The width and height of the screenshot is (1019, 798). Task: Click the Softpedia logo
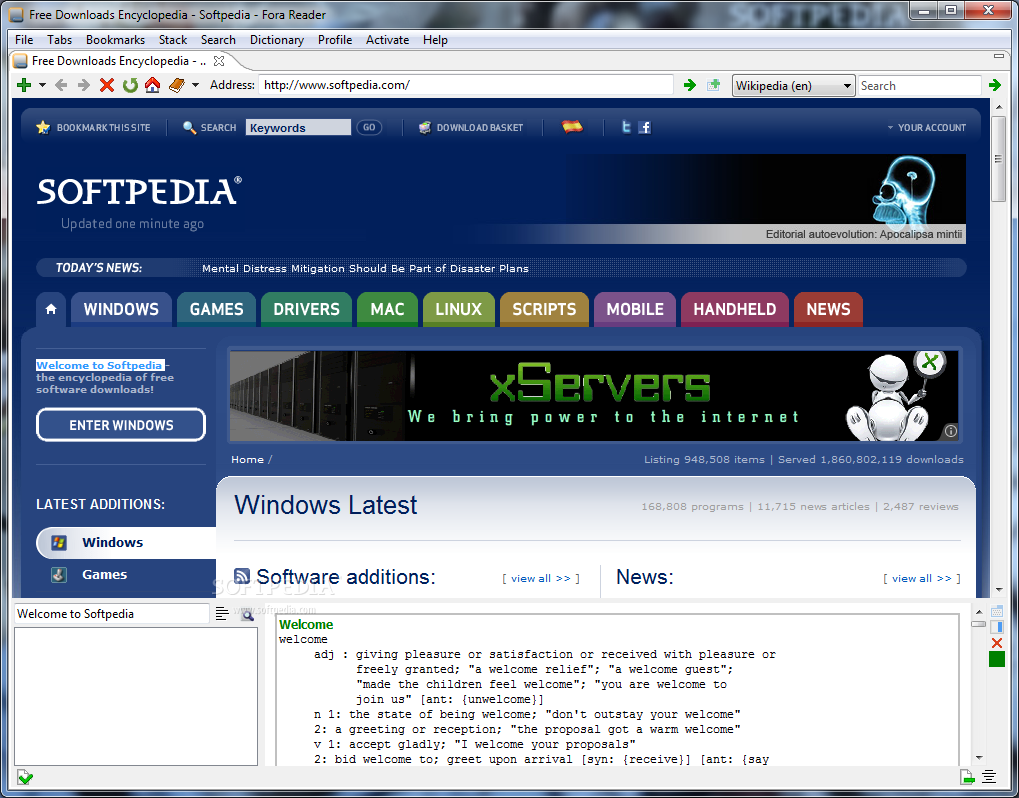139,192
